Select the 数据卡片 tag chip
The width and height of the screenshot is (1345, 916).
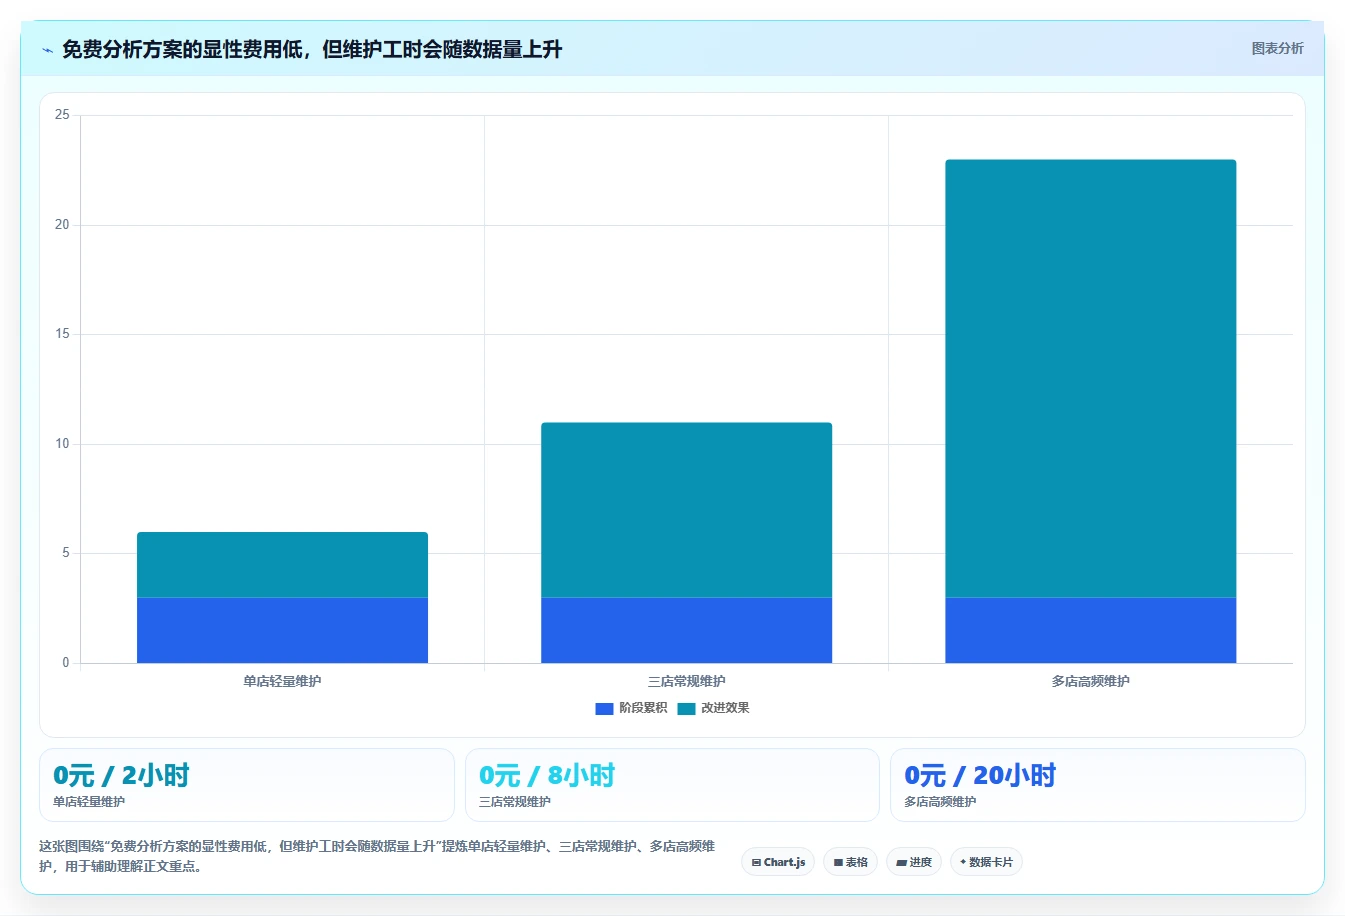point(986,862)
